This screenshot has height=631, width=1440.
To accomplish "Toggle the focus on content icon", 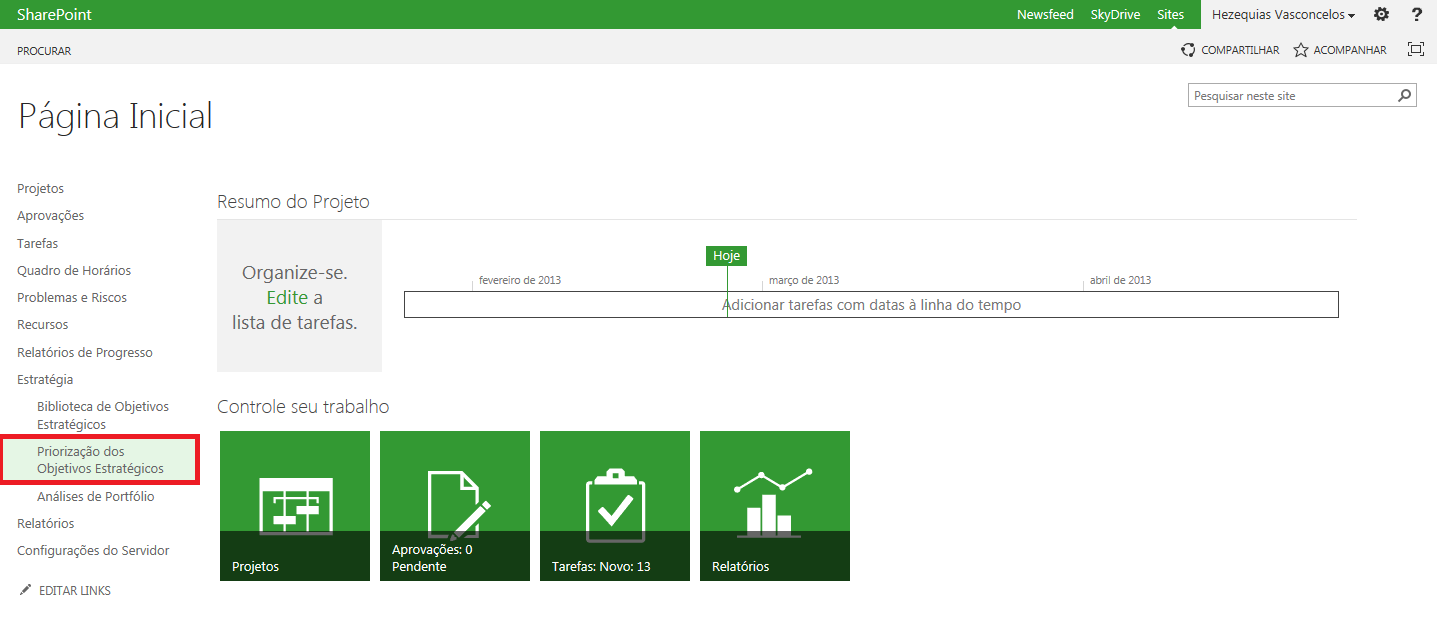I will [x=1416, y=49].
